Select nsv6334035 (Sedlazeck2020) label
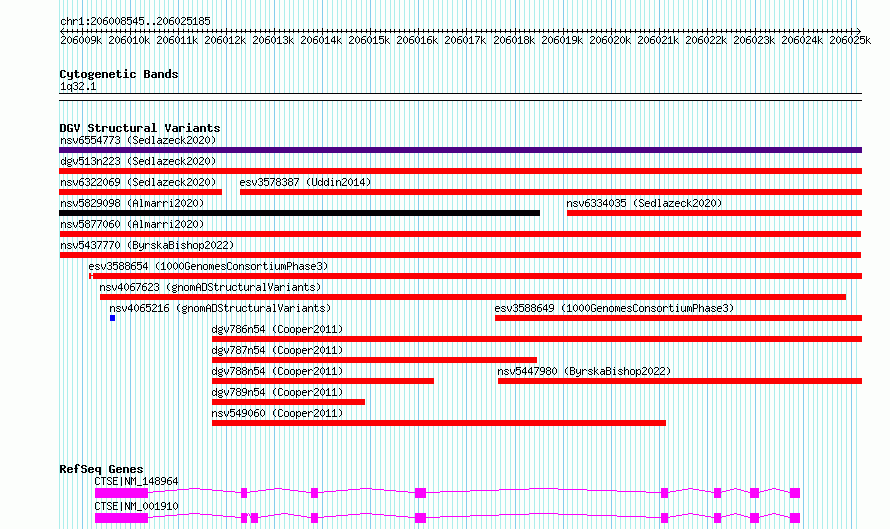The width and height of the screenshot is (890, 529). [644, 203]
